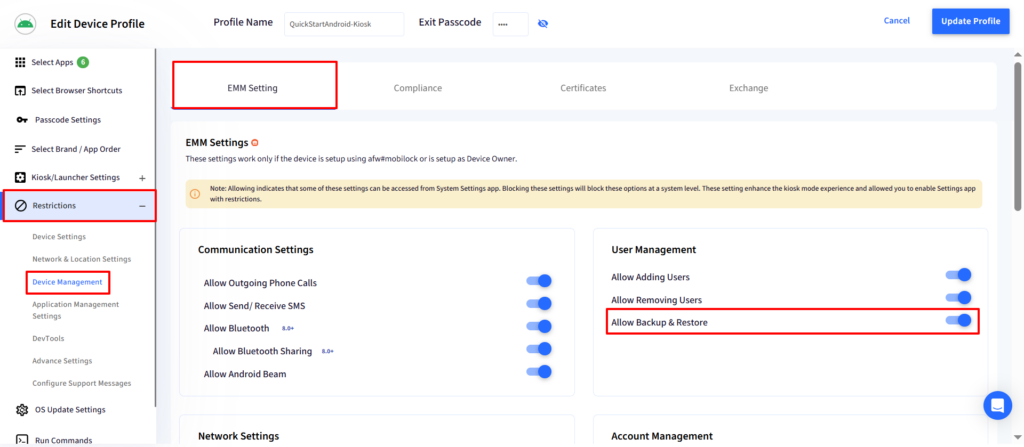This screenshot has width=1024, height=447.
Task: Toggle Allow Removing Users switch
Action: tap(958, 297)
